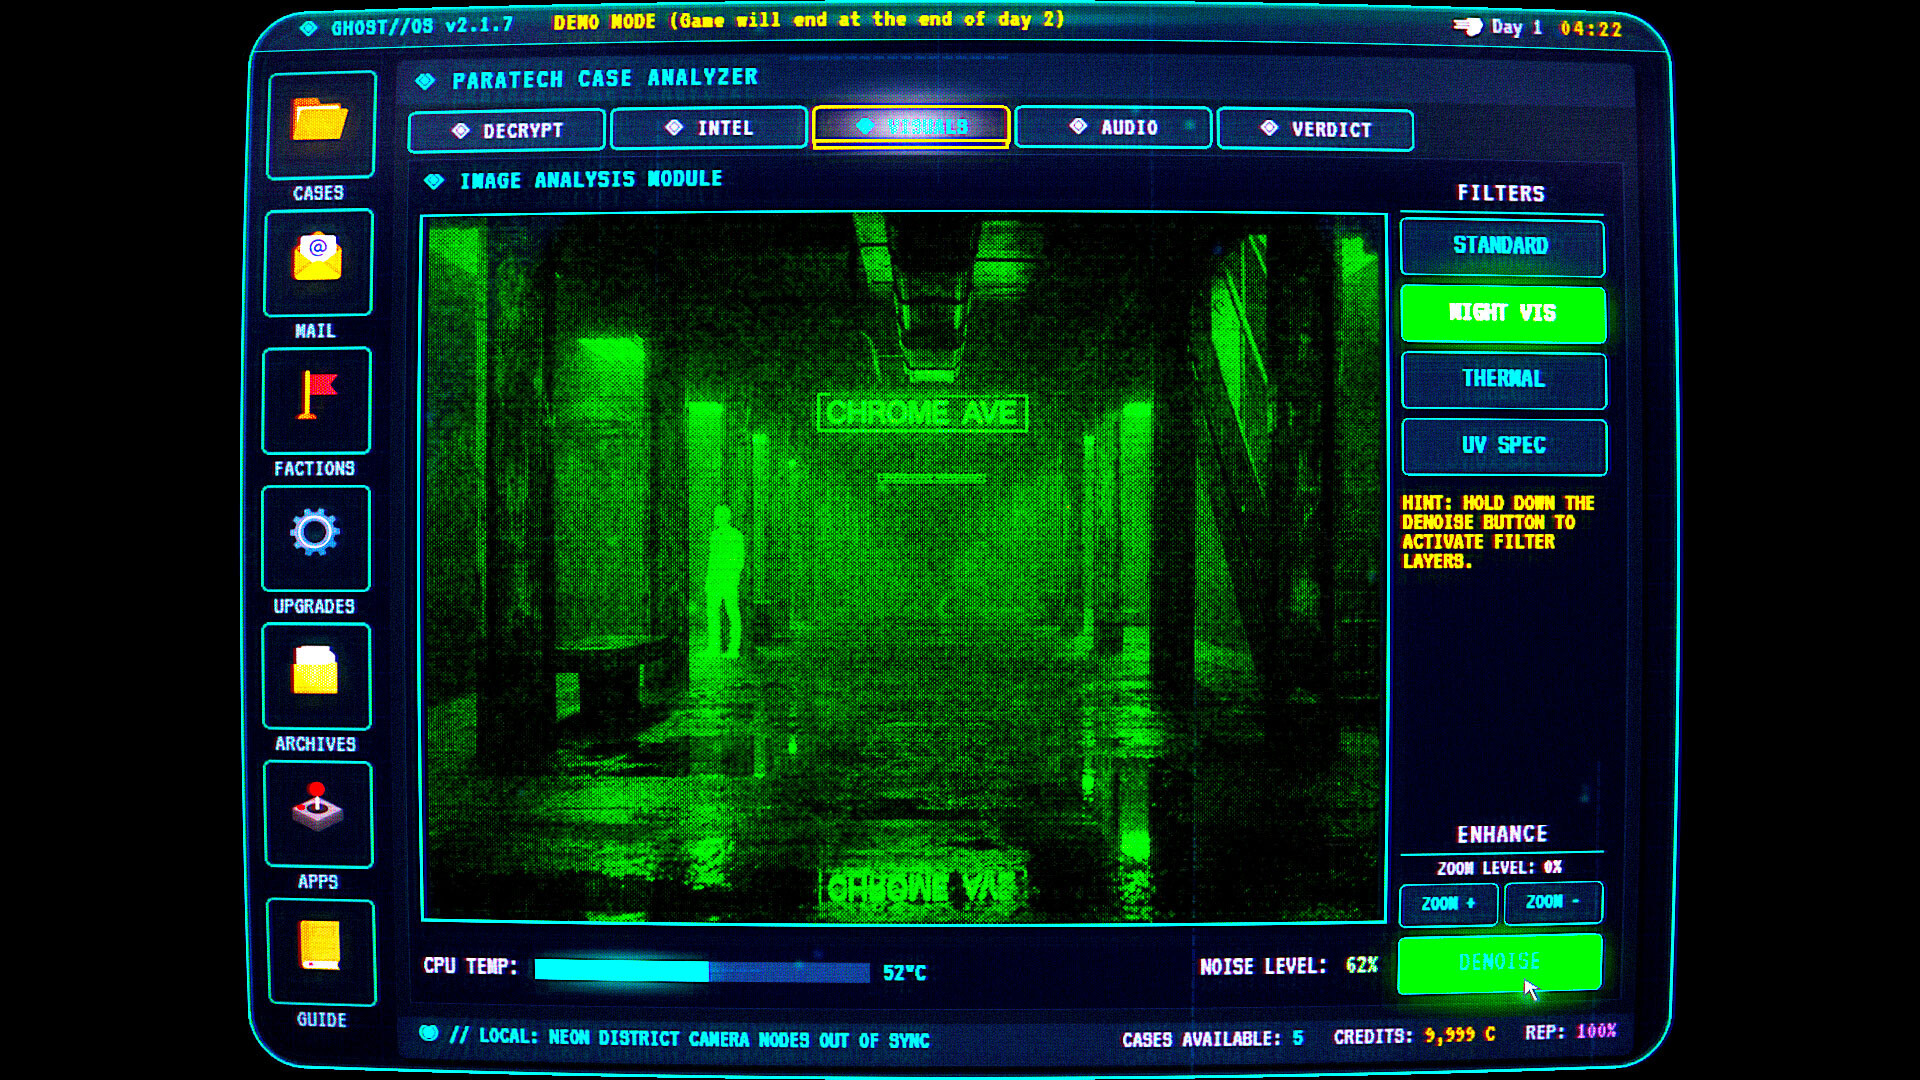Open the Intel tab

pos(709,128)
